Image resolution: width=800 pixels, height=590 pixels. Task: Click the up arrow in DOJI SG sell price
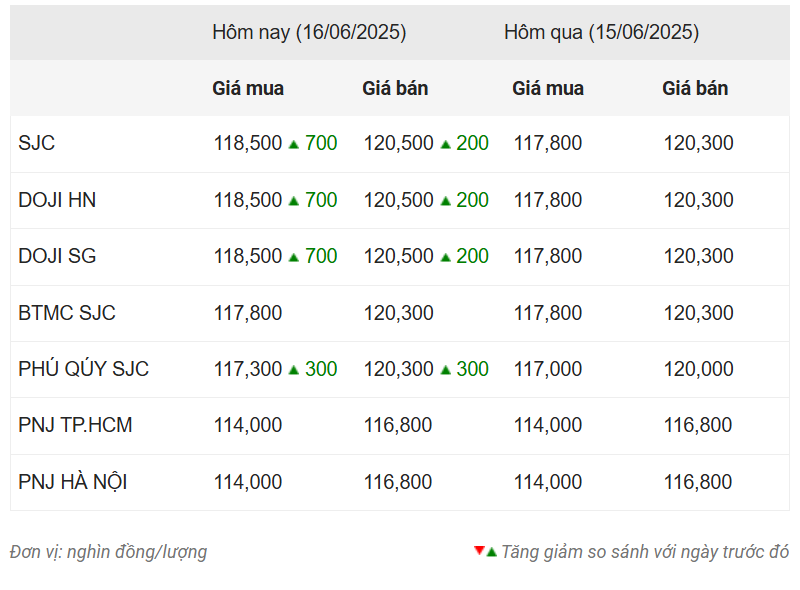point(445,257)
